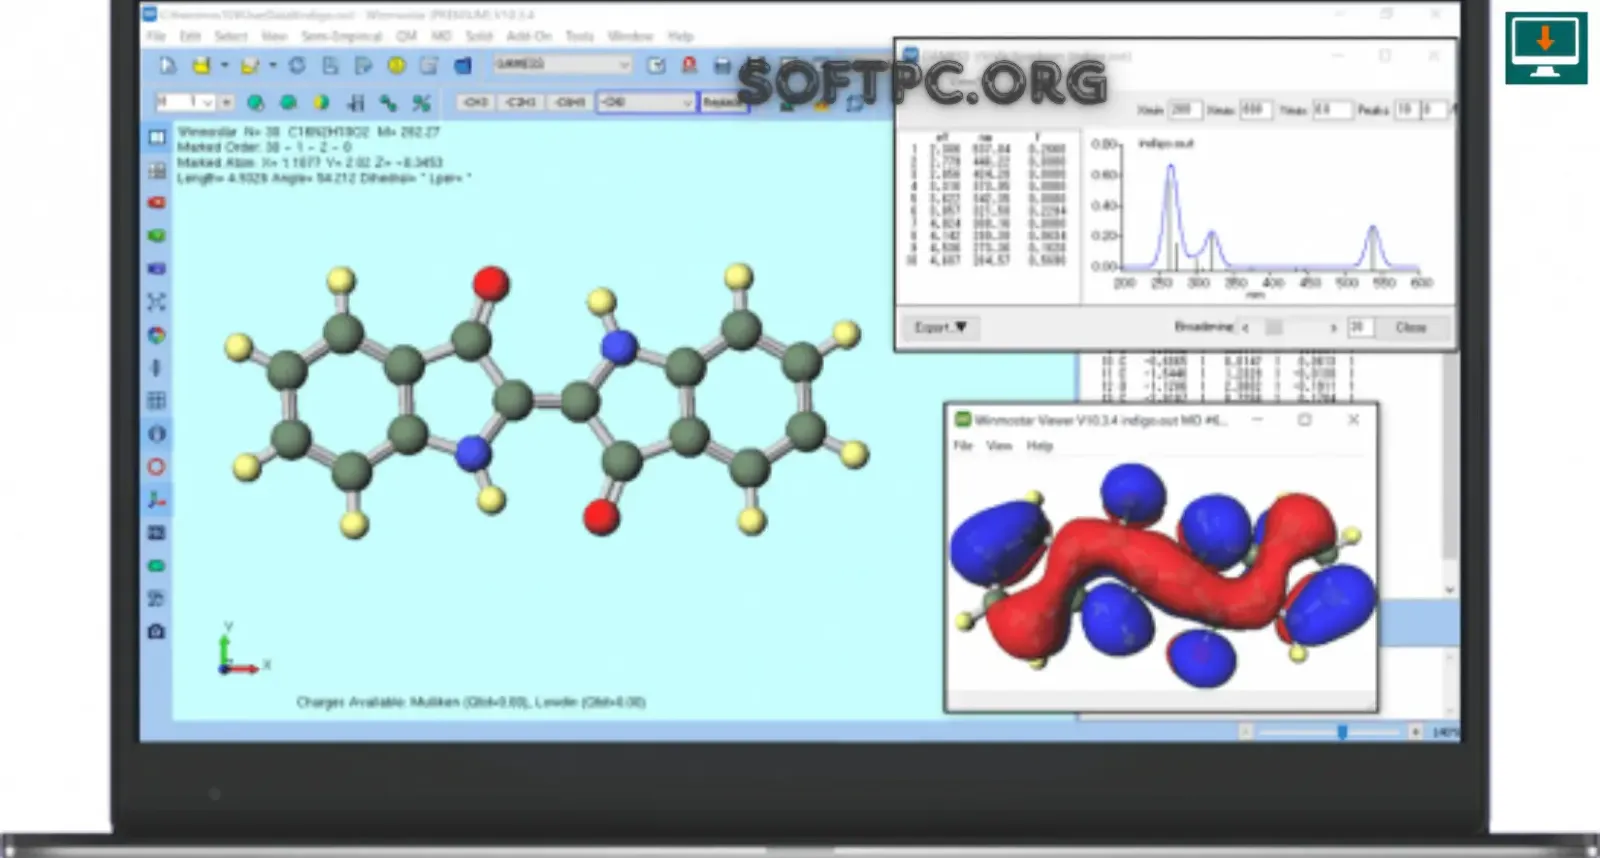Open the -OH substituent dropdown

point(646,102)
